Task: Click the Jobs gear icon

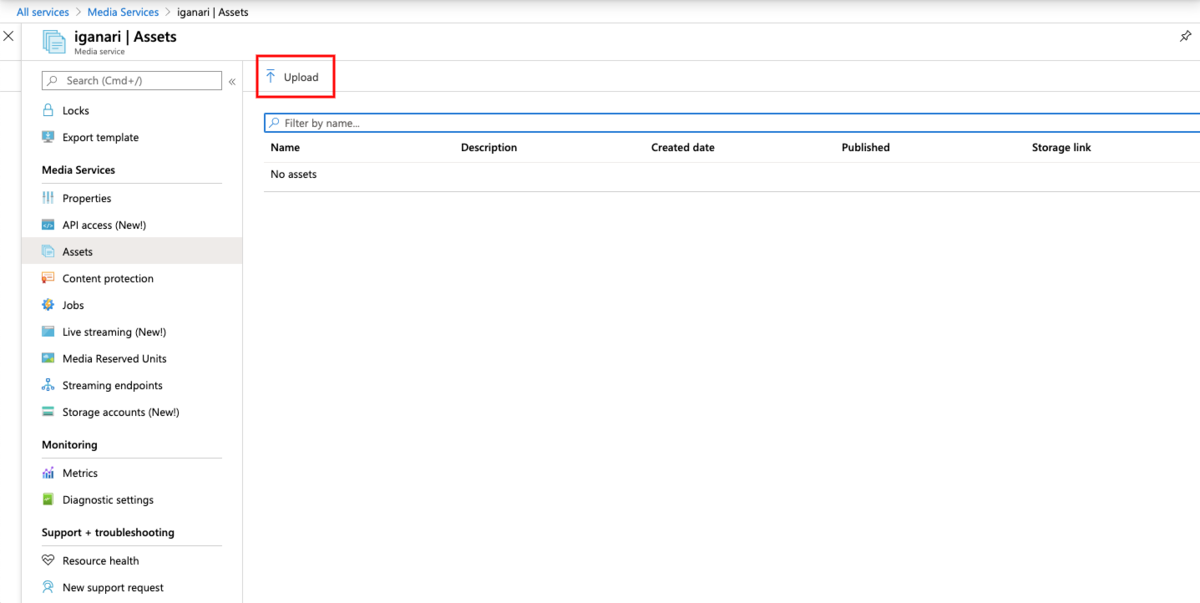Action: pyautogui.click(x=48, y=305)
